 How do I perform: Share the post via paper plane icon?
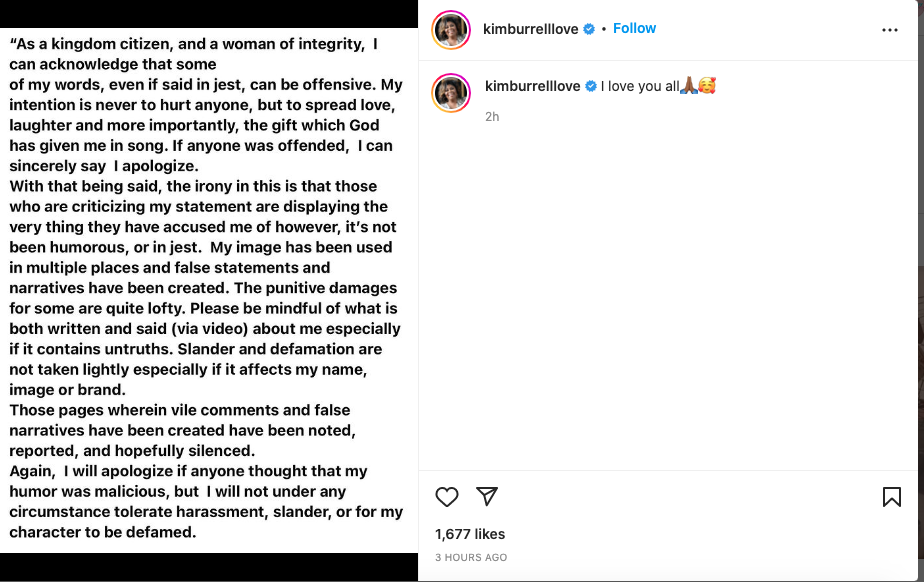point(487,497)
